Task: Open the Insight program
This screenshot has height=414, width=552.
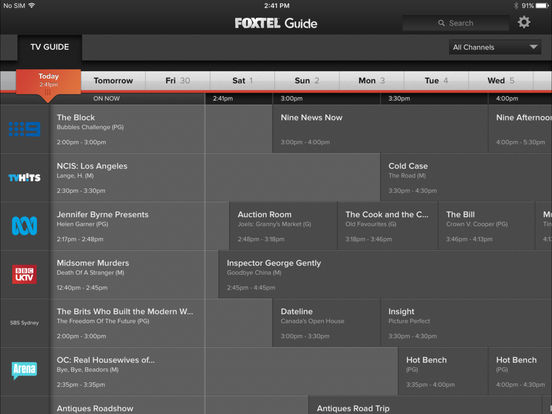Action: [466, 323]
